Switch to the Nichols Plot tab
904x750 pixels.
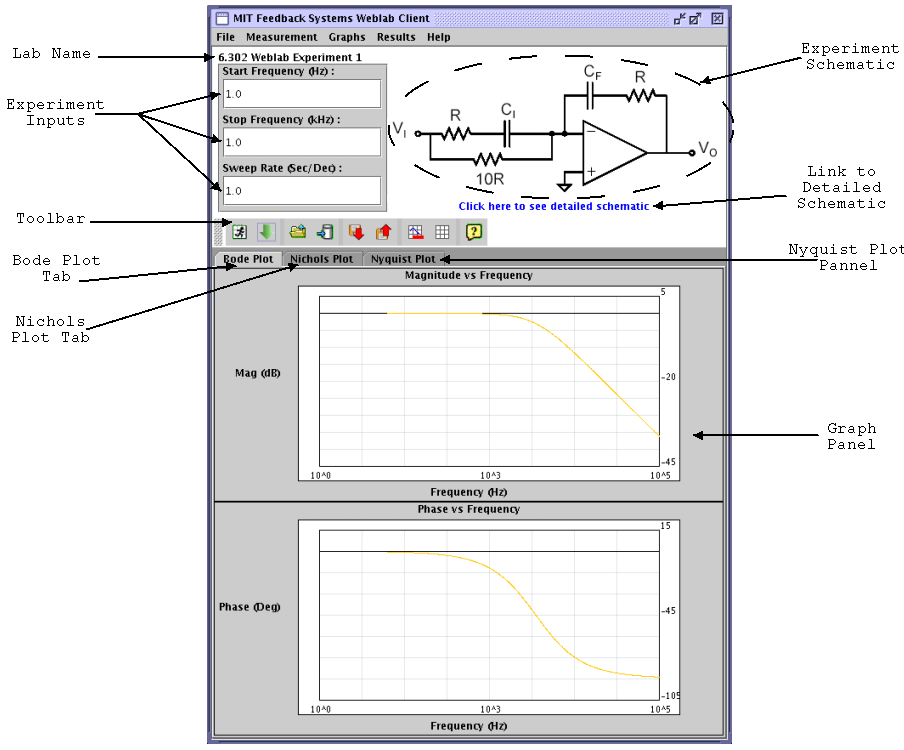pos(321,258)
